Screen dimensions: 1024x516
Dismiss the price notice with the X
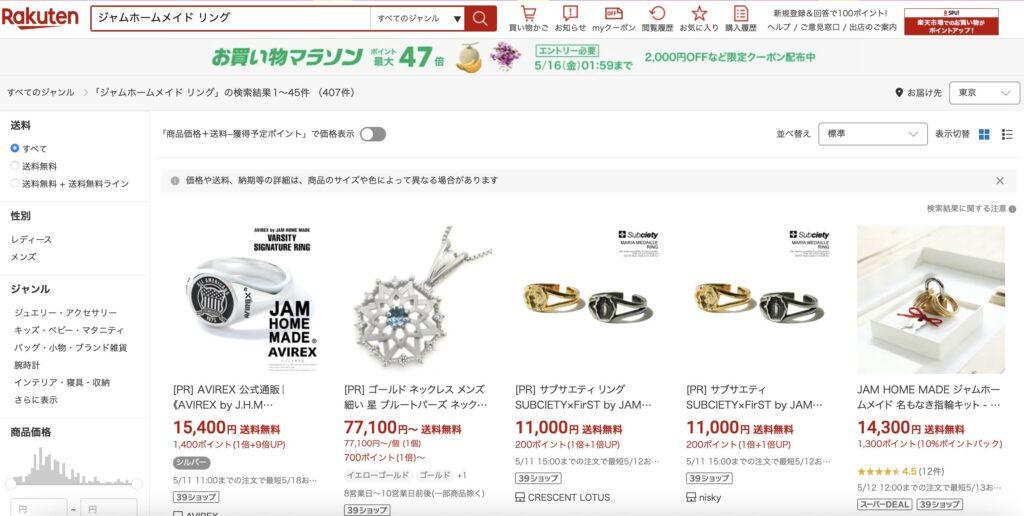tap(1000, 180)
